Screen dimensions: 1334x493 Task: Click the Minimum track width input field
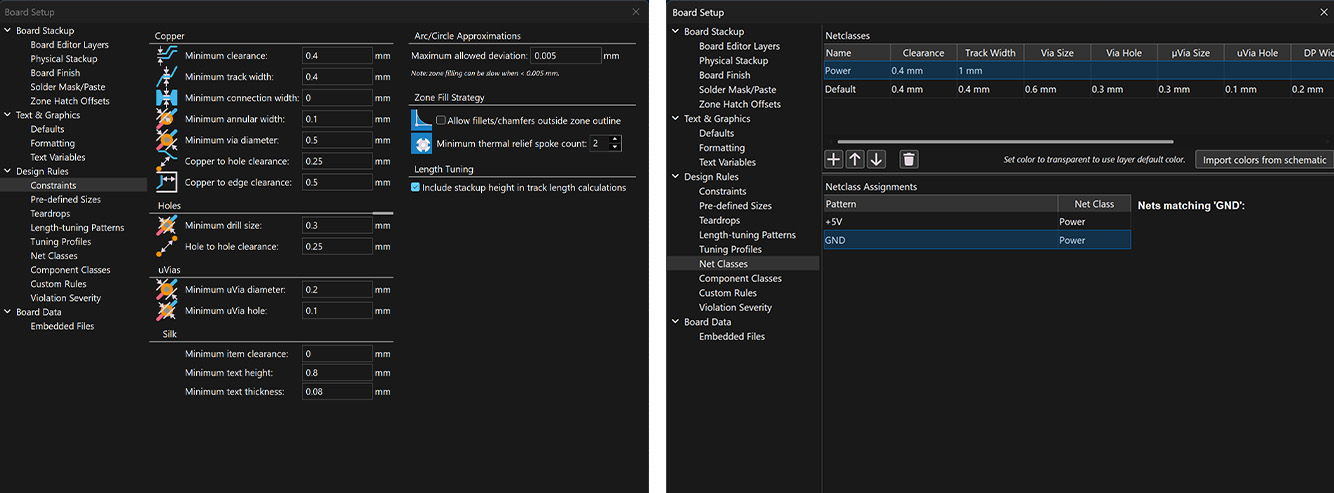pyautogui.click(x=337, y=77)
